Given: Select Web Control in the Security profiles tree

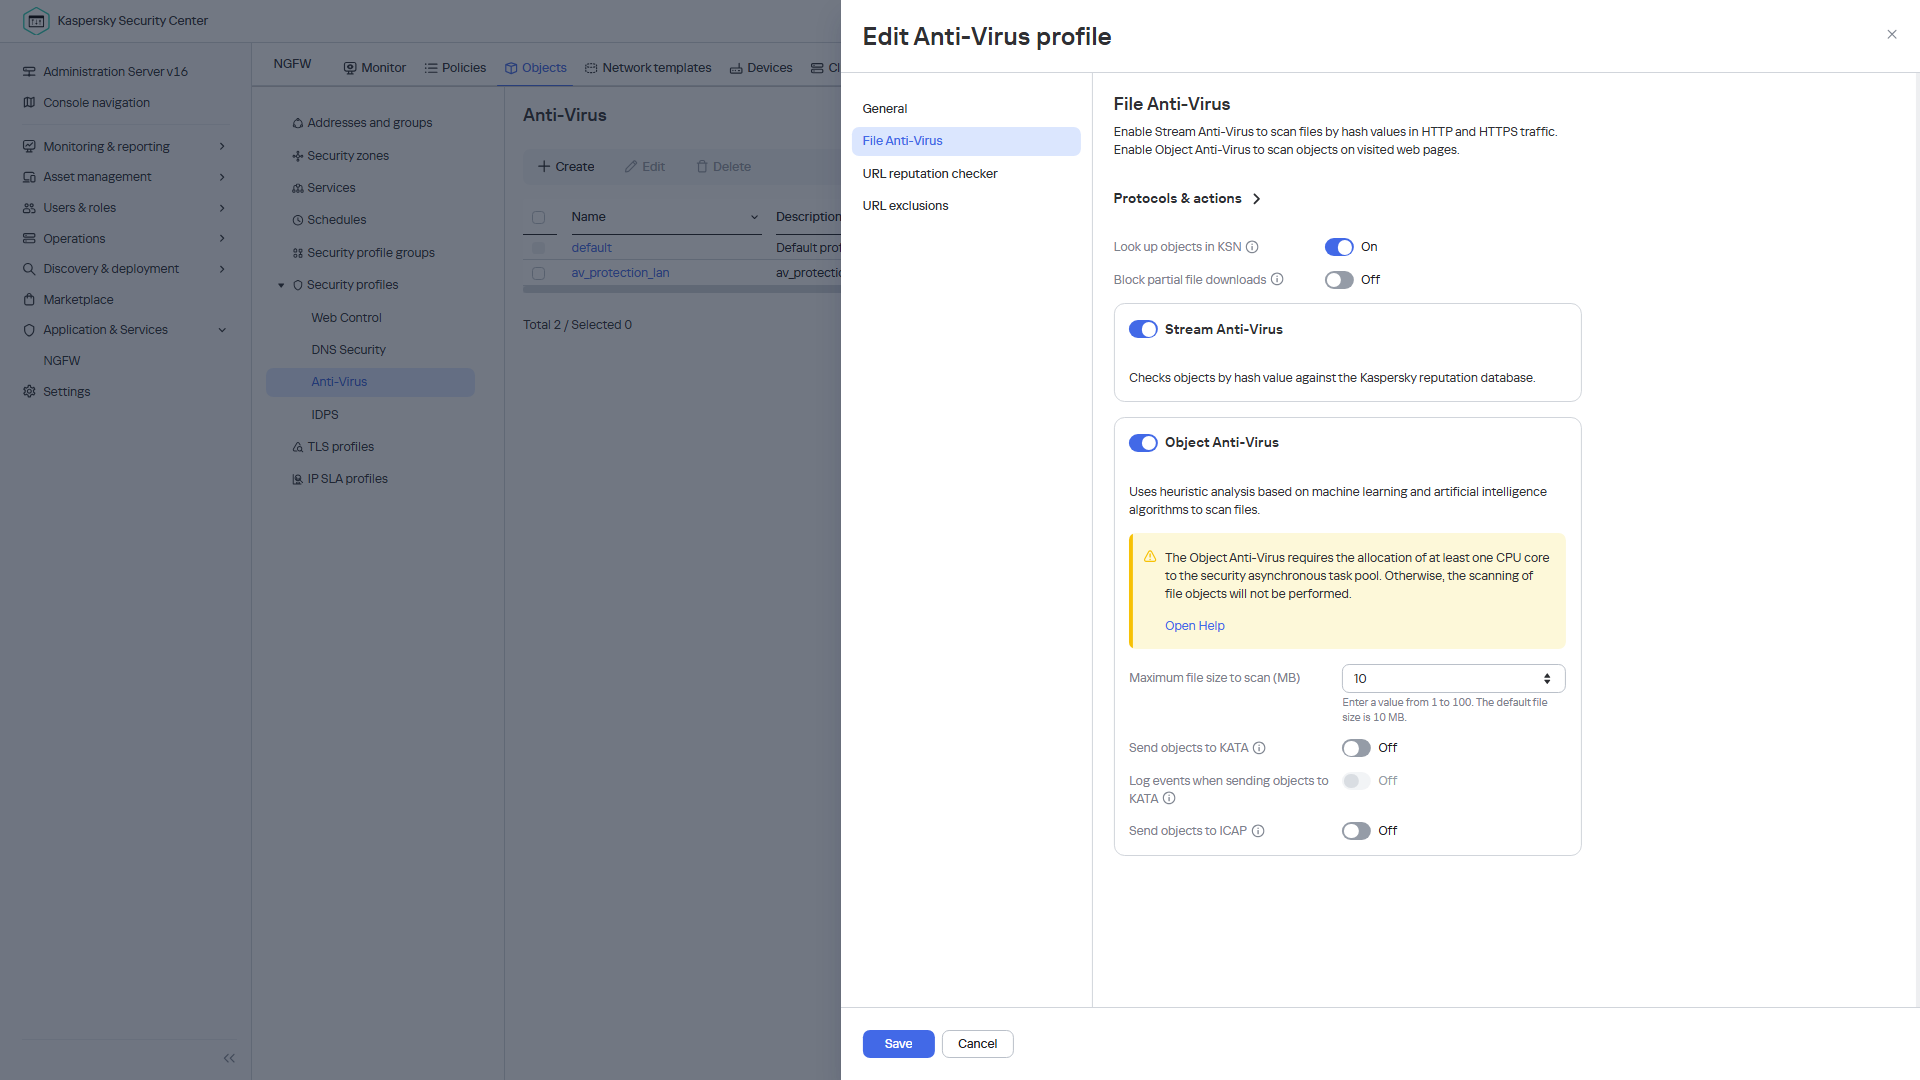Looking at the screenshot, I should pyautogui.click(x=346, y=318).
